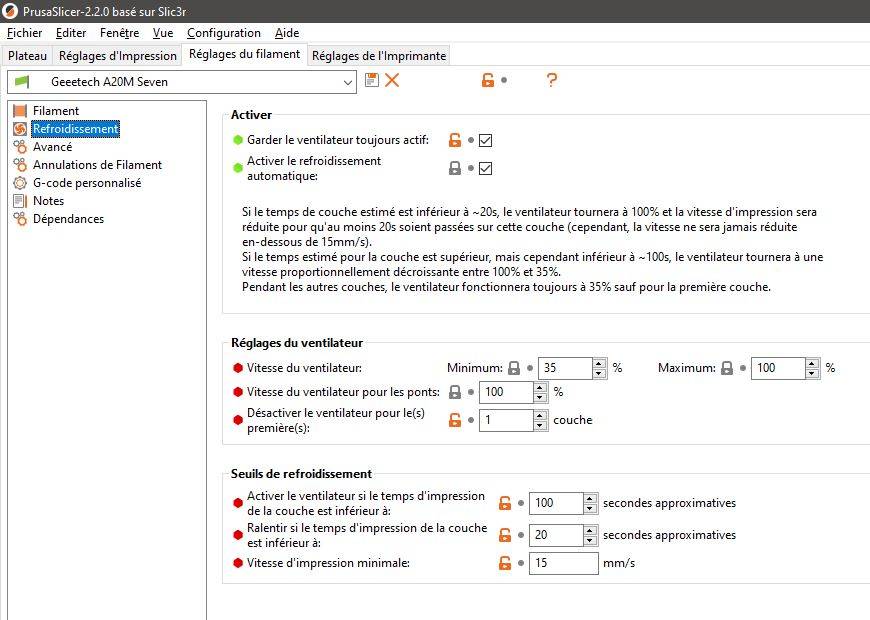Click orange lock for Désactiver le ventilateur première(s)
Screen dimensions: 870x620
click(x=455, y=420)
